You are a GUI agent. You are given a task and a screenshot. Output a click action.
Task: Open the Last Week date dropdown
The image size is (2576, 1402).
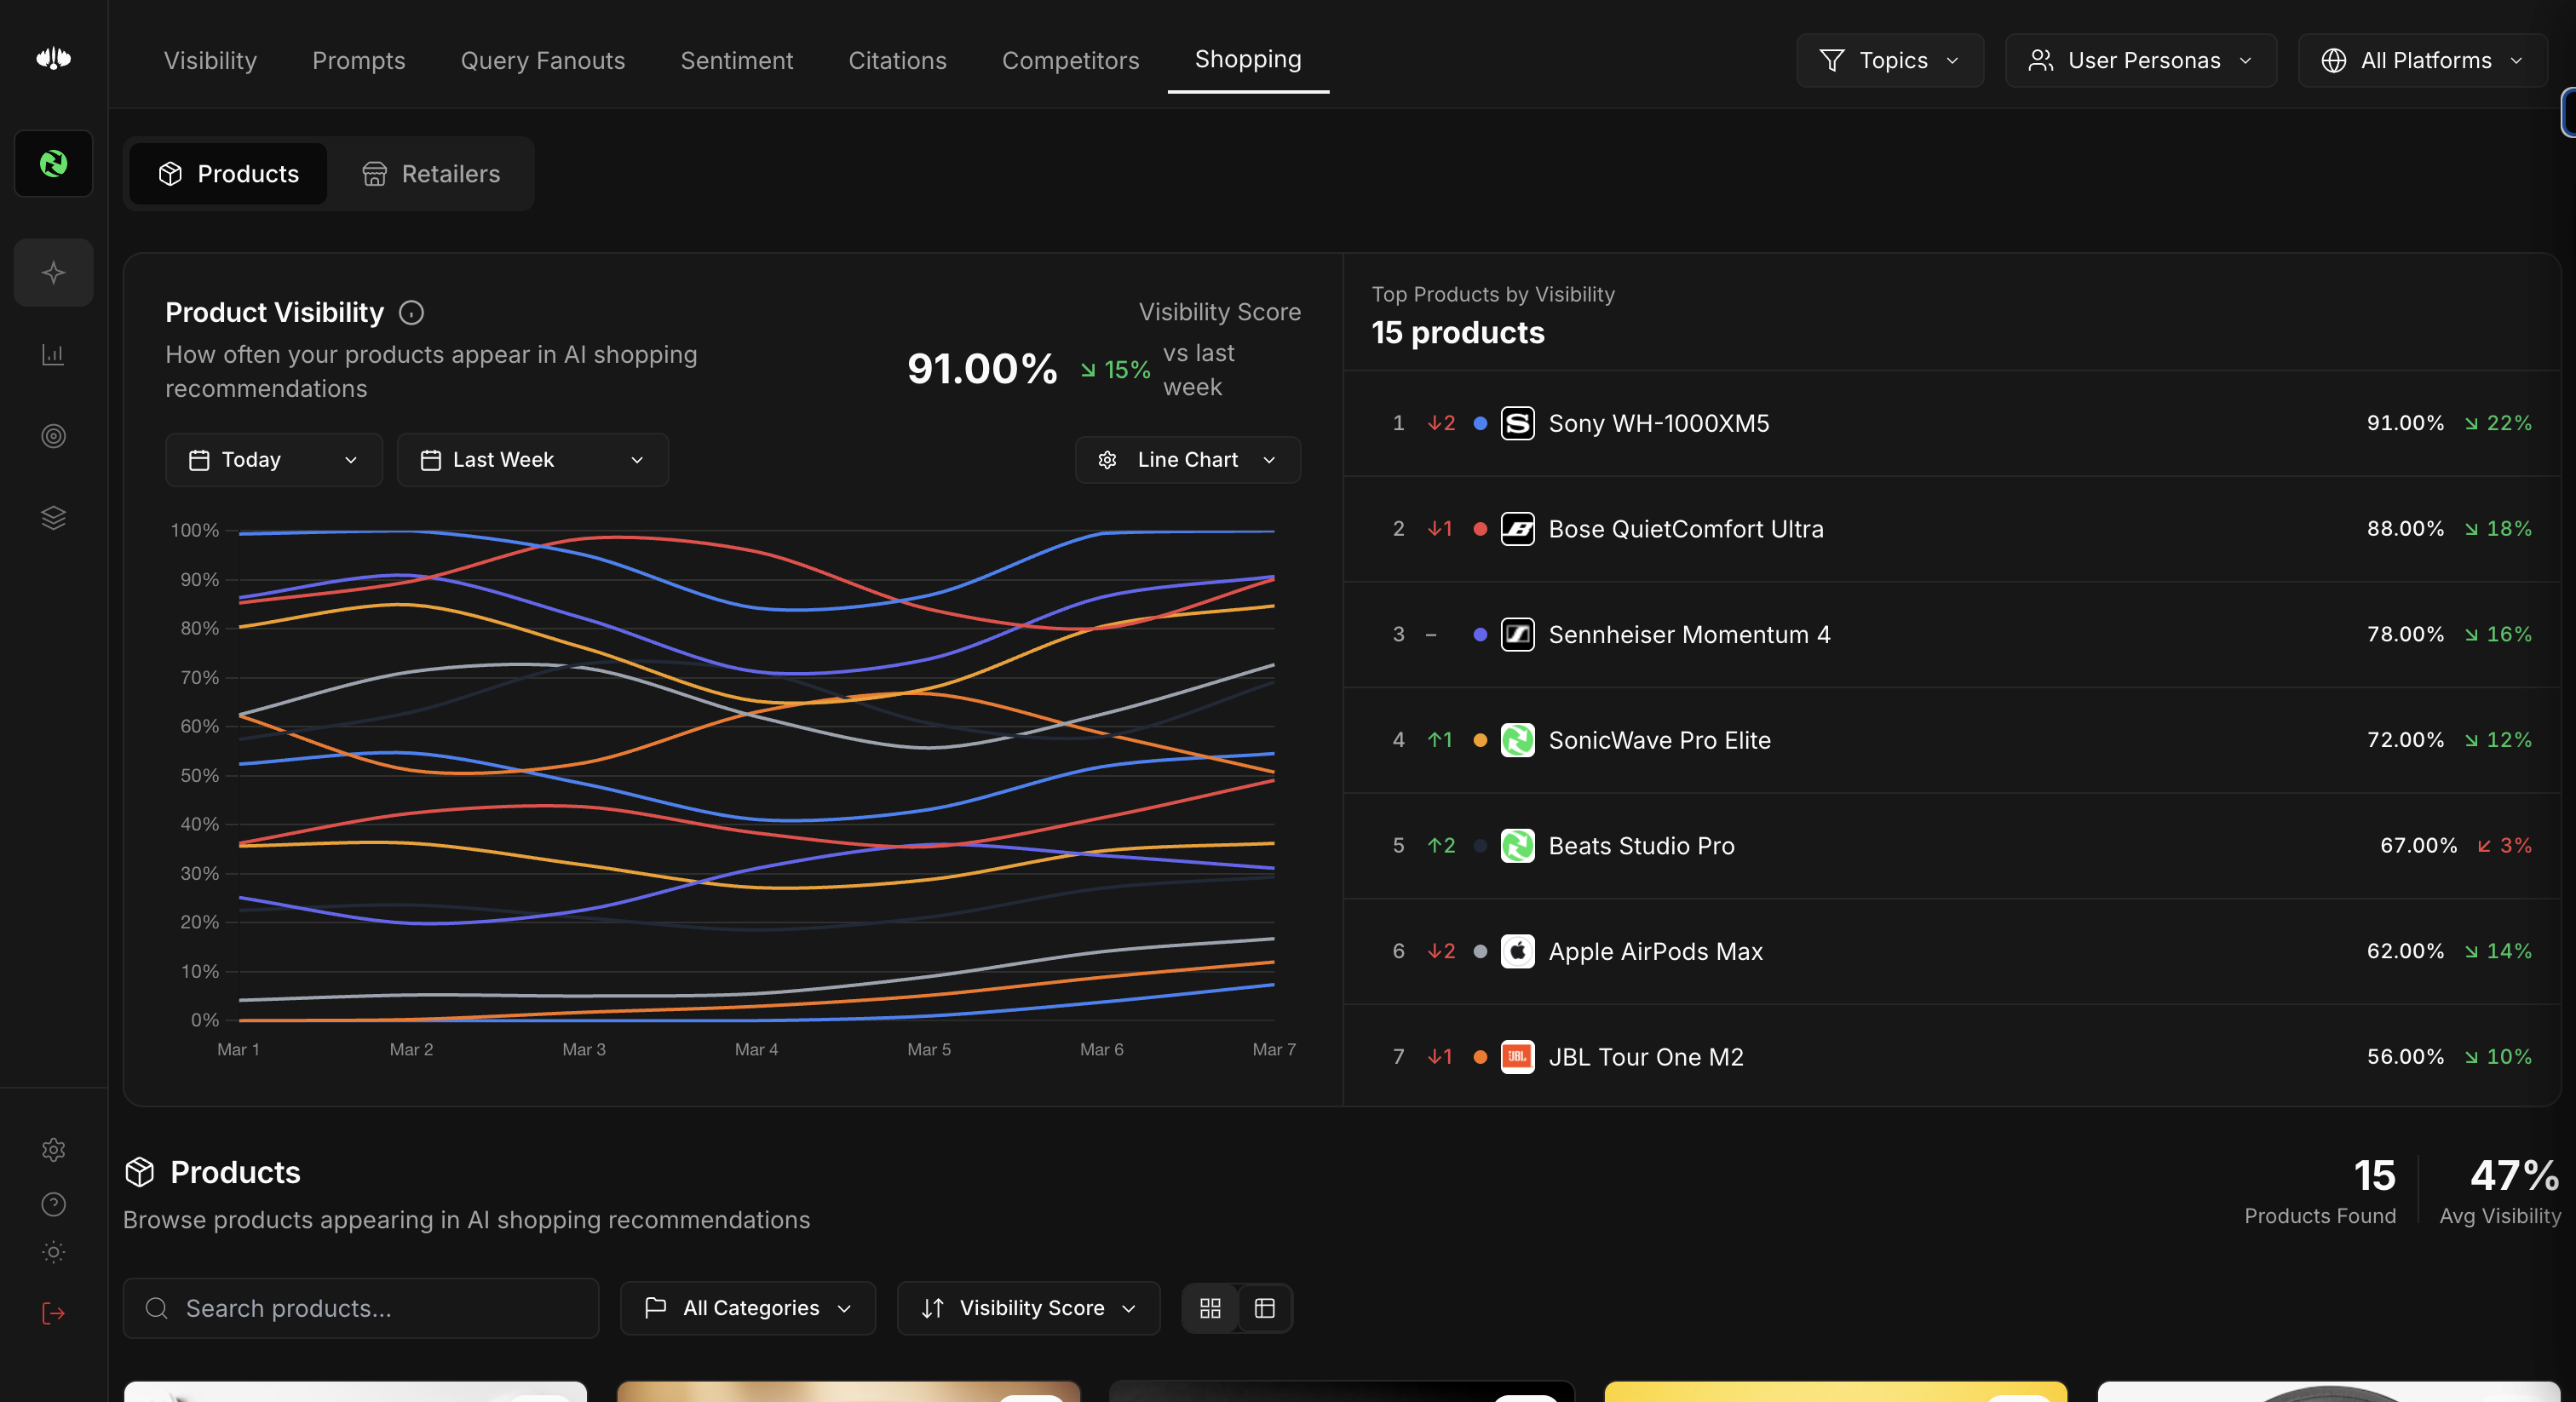pyautogui.click(x=532, y=460)
